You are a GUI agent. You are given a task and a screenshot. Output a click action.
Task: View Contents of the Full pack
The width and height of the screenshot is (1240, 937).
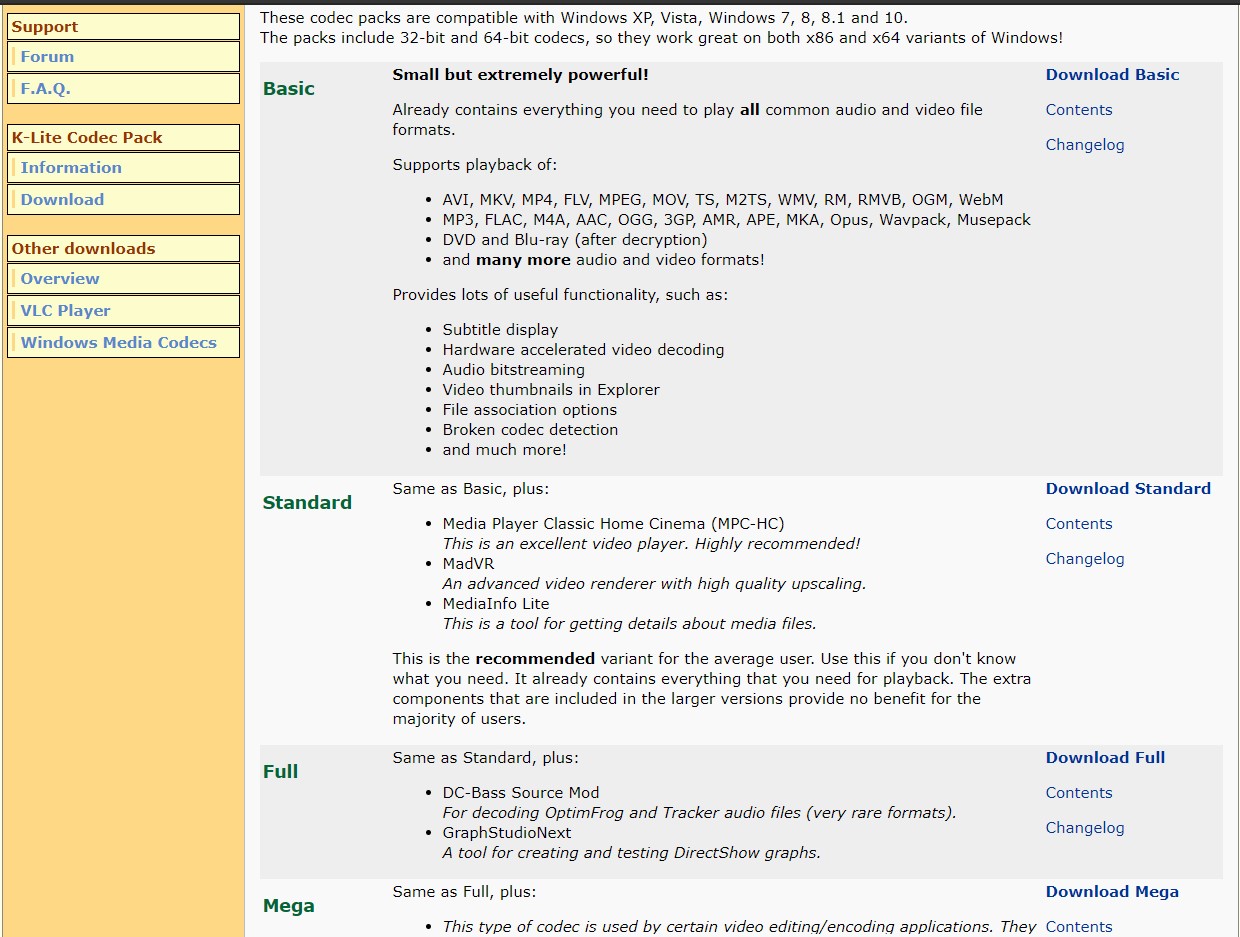[x=1079, y=793]
